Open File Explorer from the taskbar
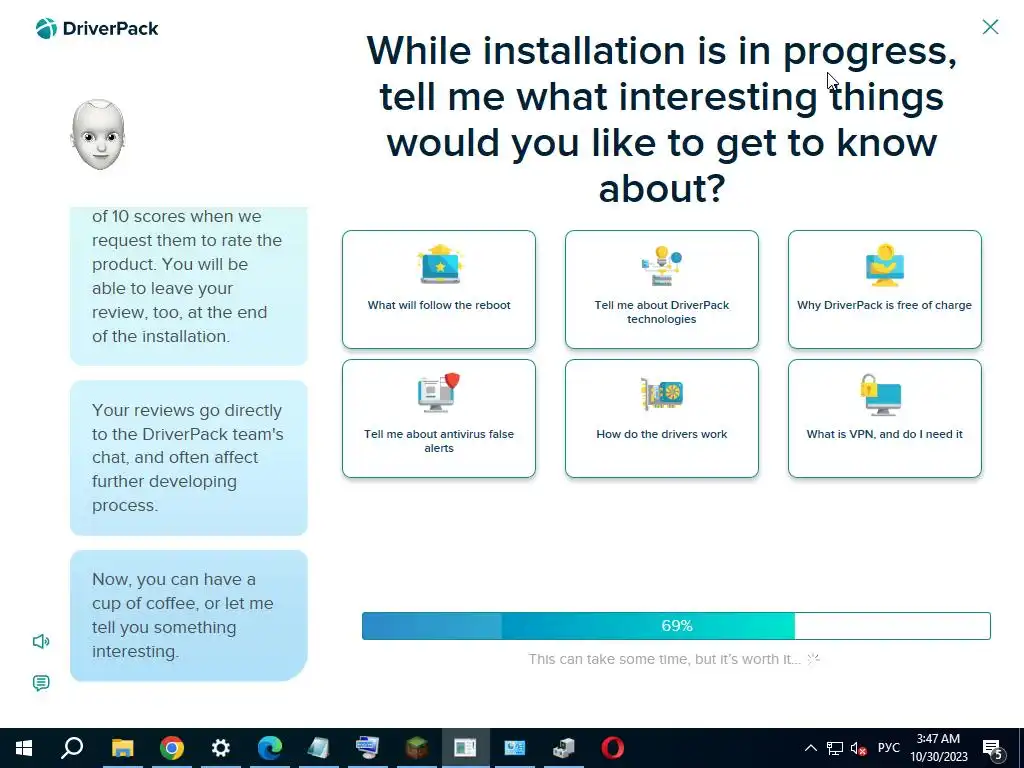This screenshot has width=1024, height=768. click(122, 748)
